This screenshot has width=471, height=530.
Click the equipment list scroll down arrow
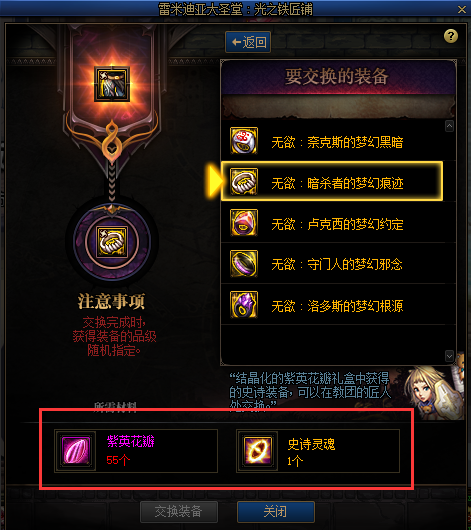[449, 356]
